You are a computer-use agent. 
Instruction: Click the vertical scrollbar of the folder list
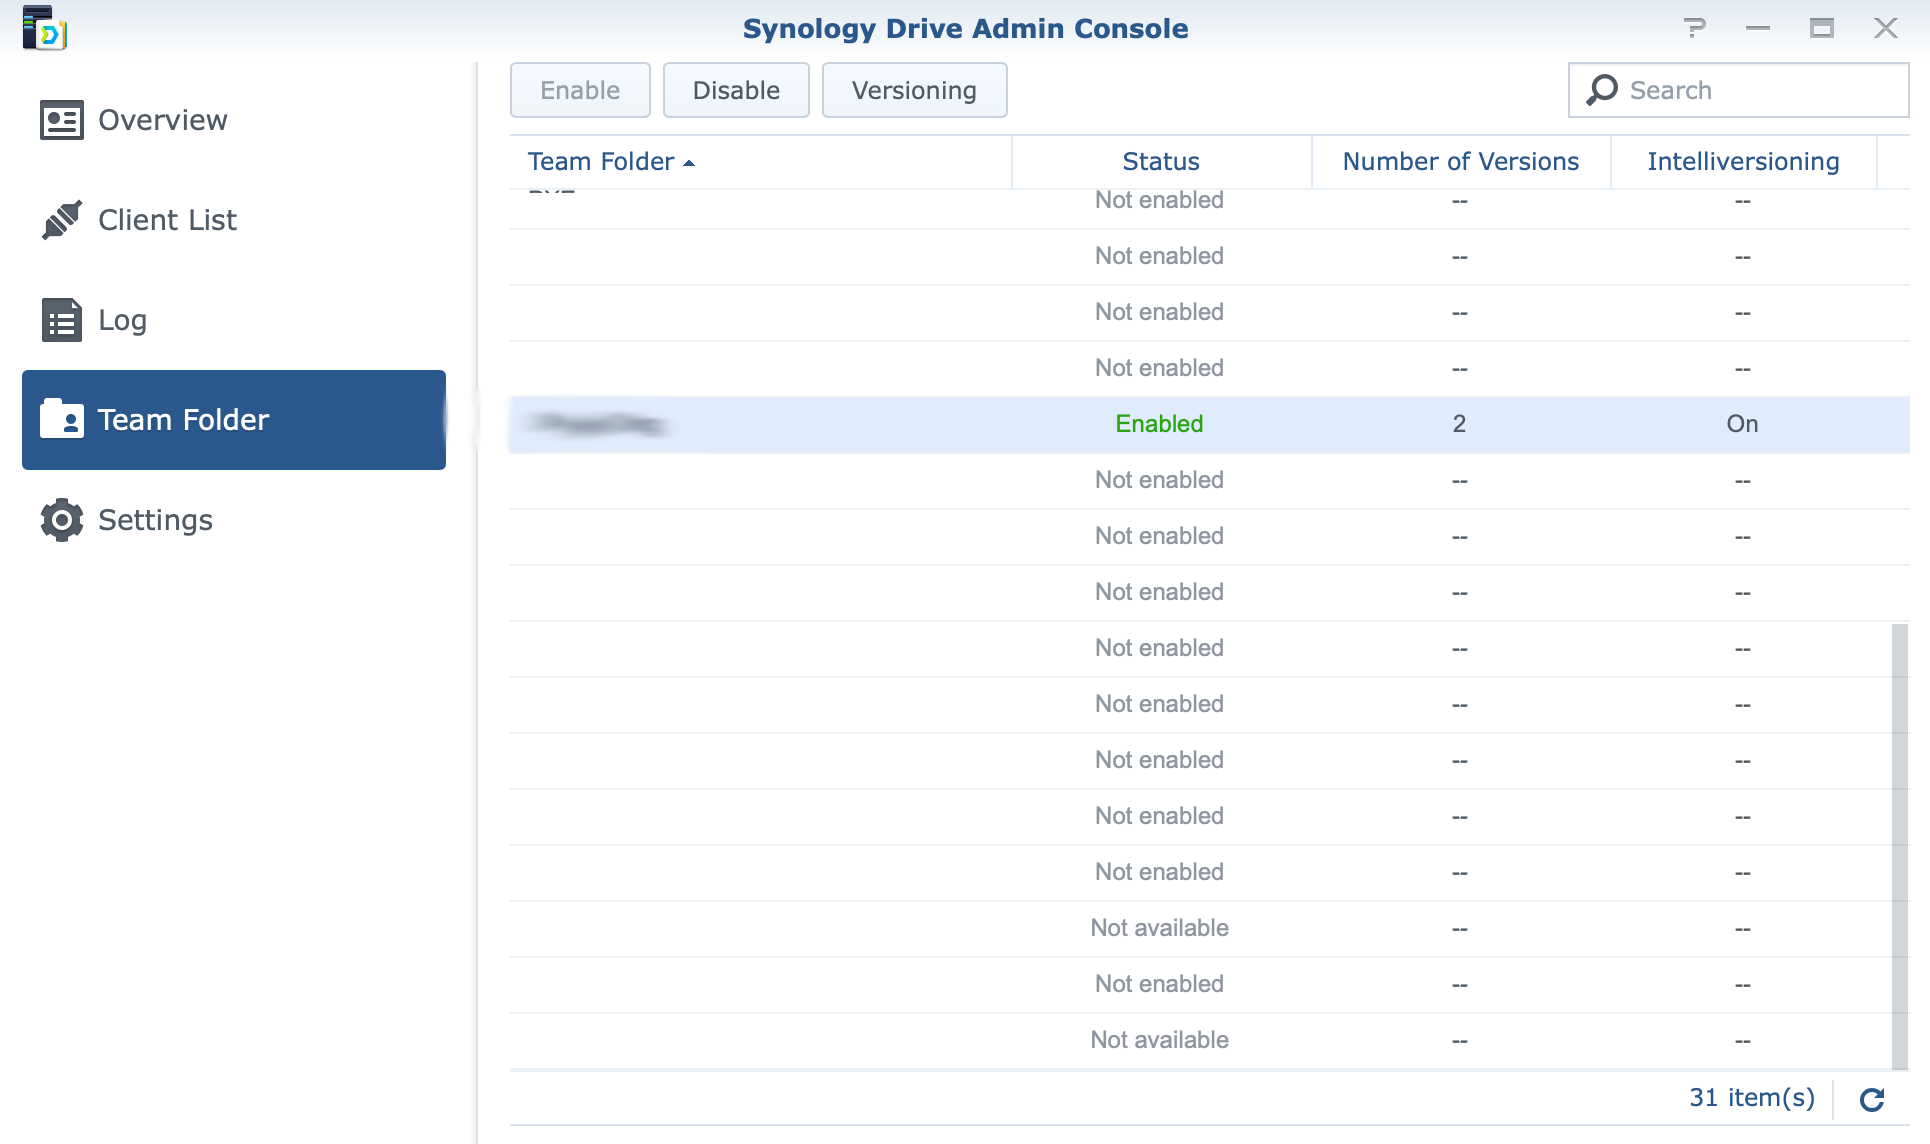coord(1899,845)
